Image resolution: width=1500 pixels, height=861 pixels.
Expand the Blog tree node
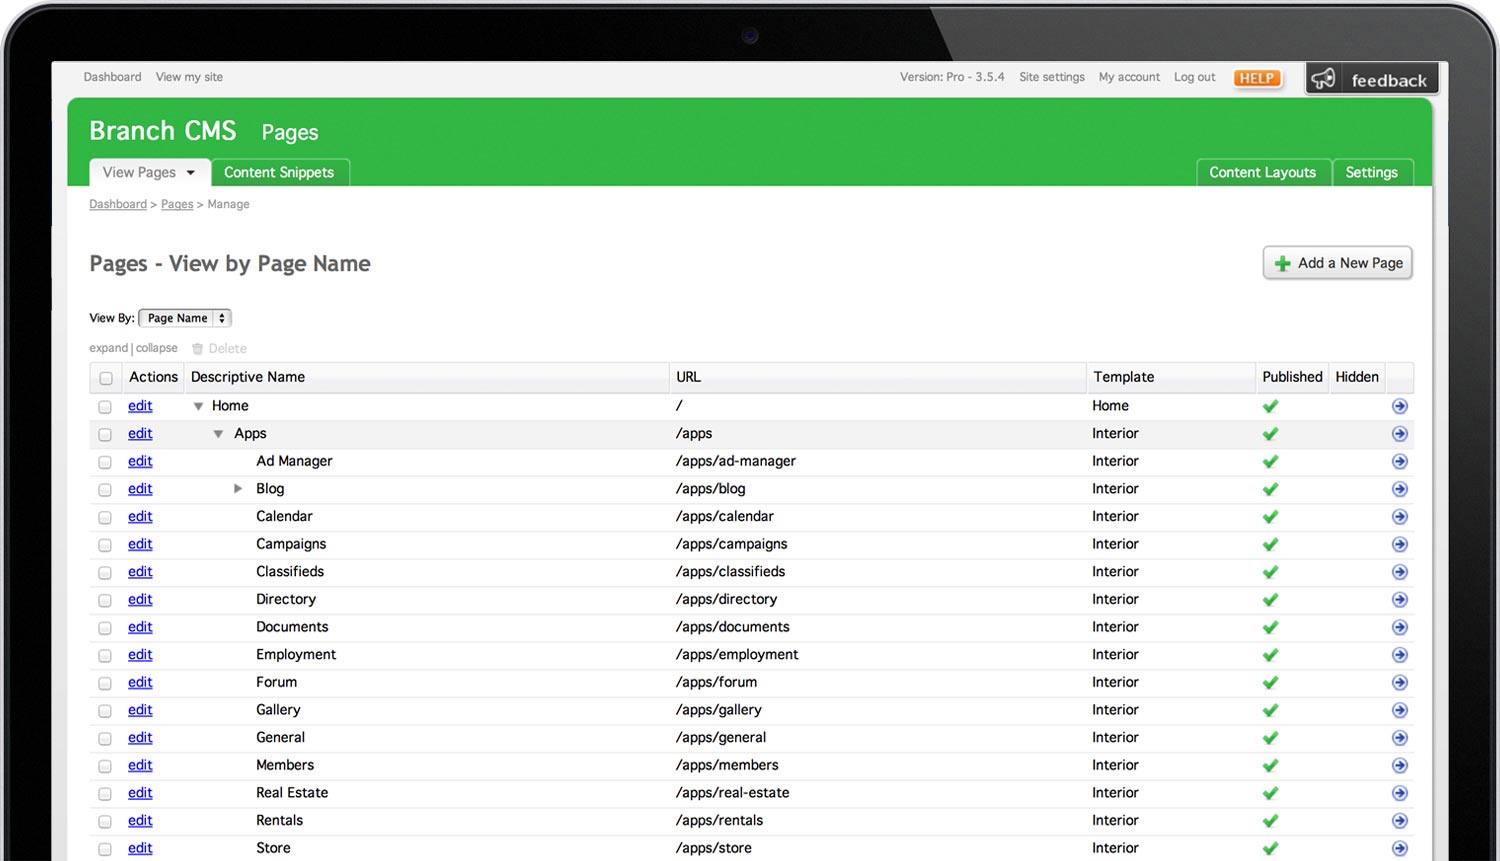coord(238,489)
